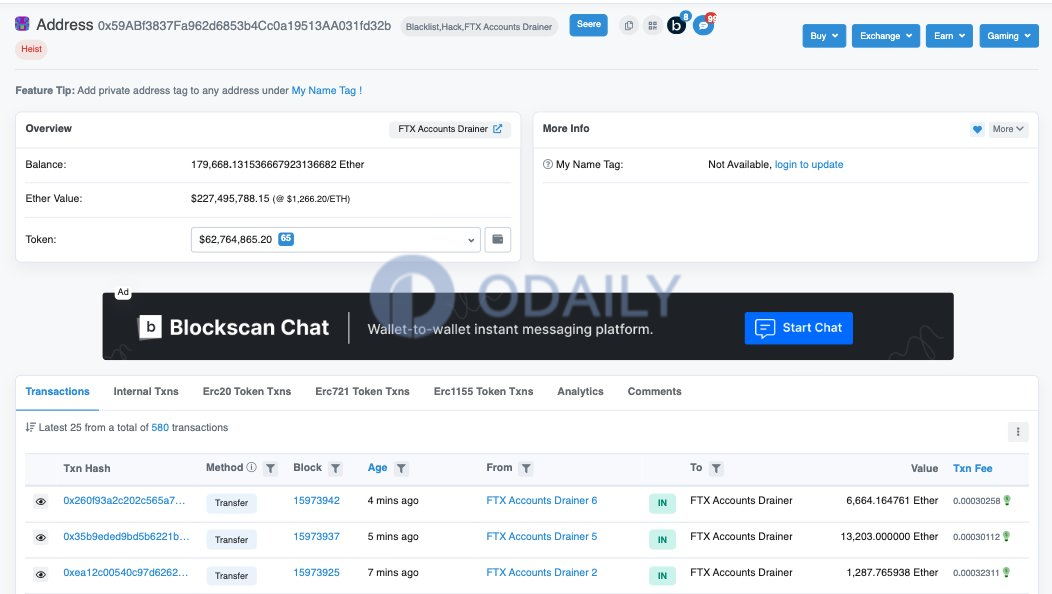The height and width of the screenshot is (594, 1052).
Task: Open the Erc721 Token Txns tab
Action: [362, 391]
